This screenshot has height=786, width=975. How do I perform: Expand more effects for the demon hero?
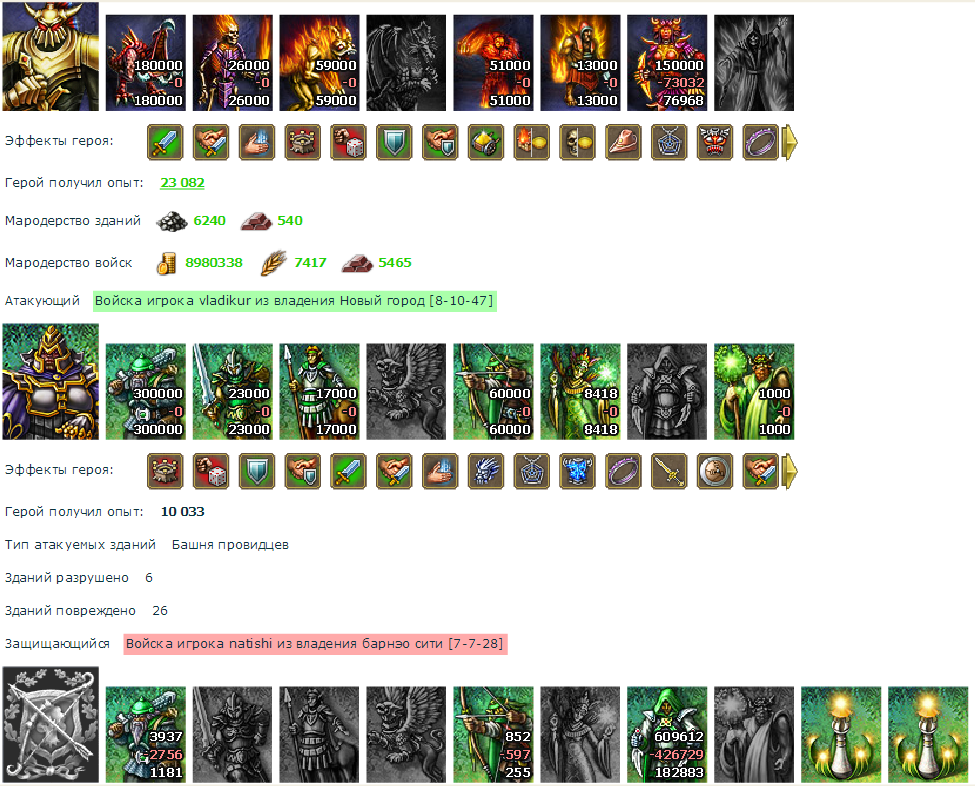point(790,142)
